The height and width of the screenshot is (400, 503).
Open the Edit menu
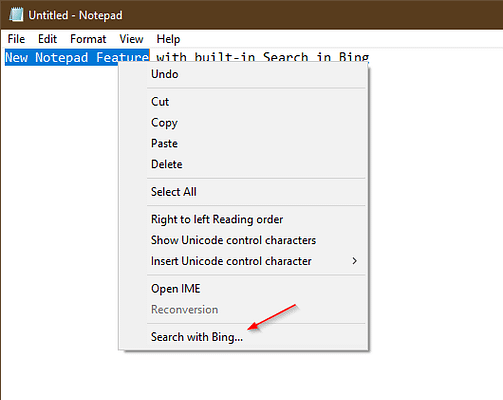pos(47,39)
